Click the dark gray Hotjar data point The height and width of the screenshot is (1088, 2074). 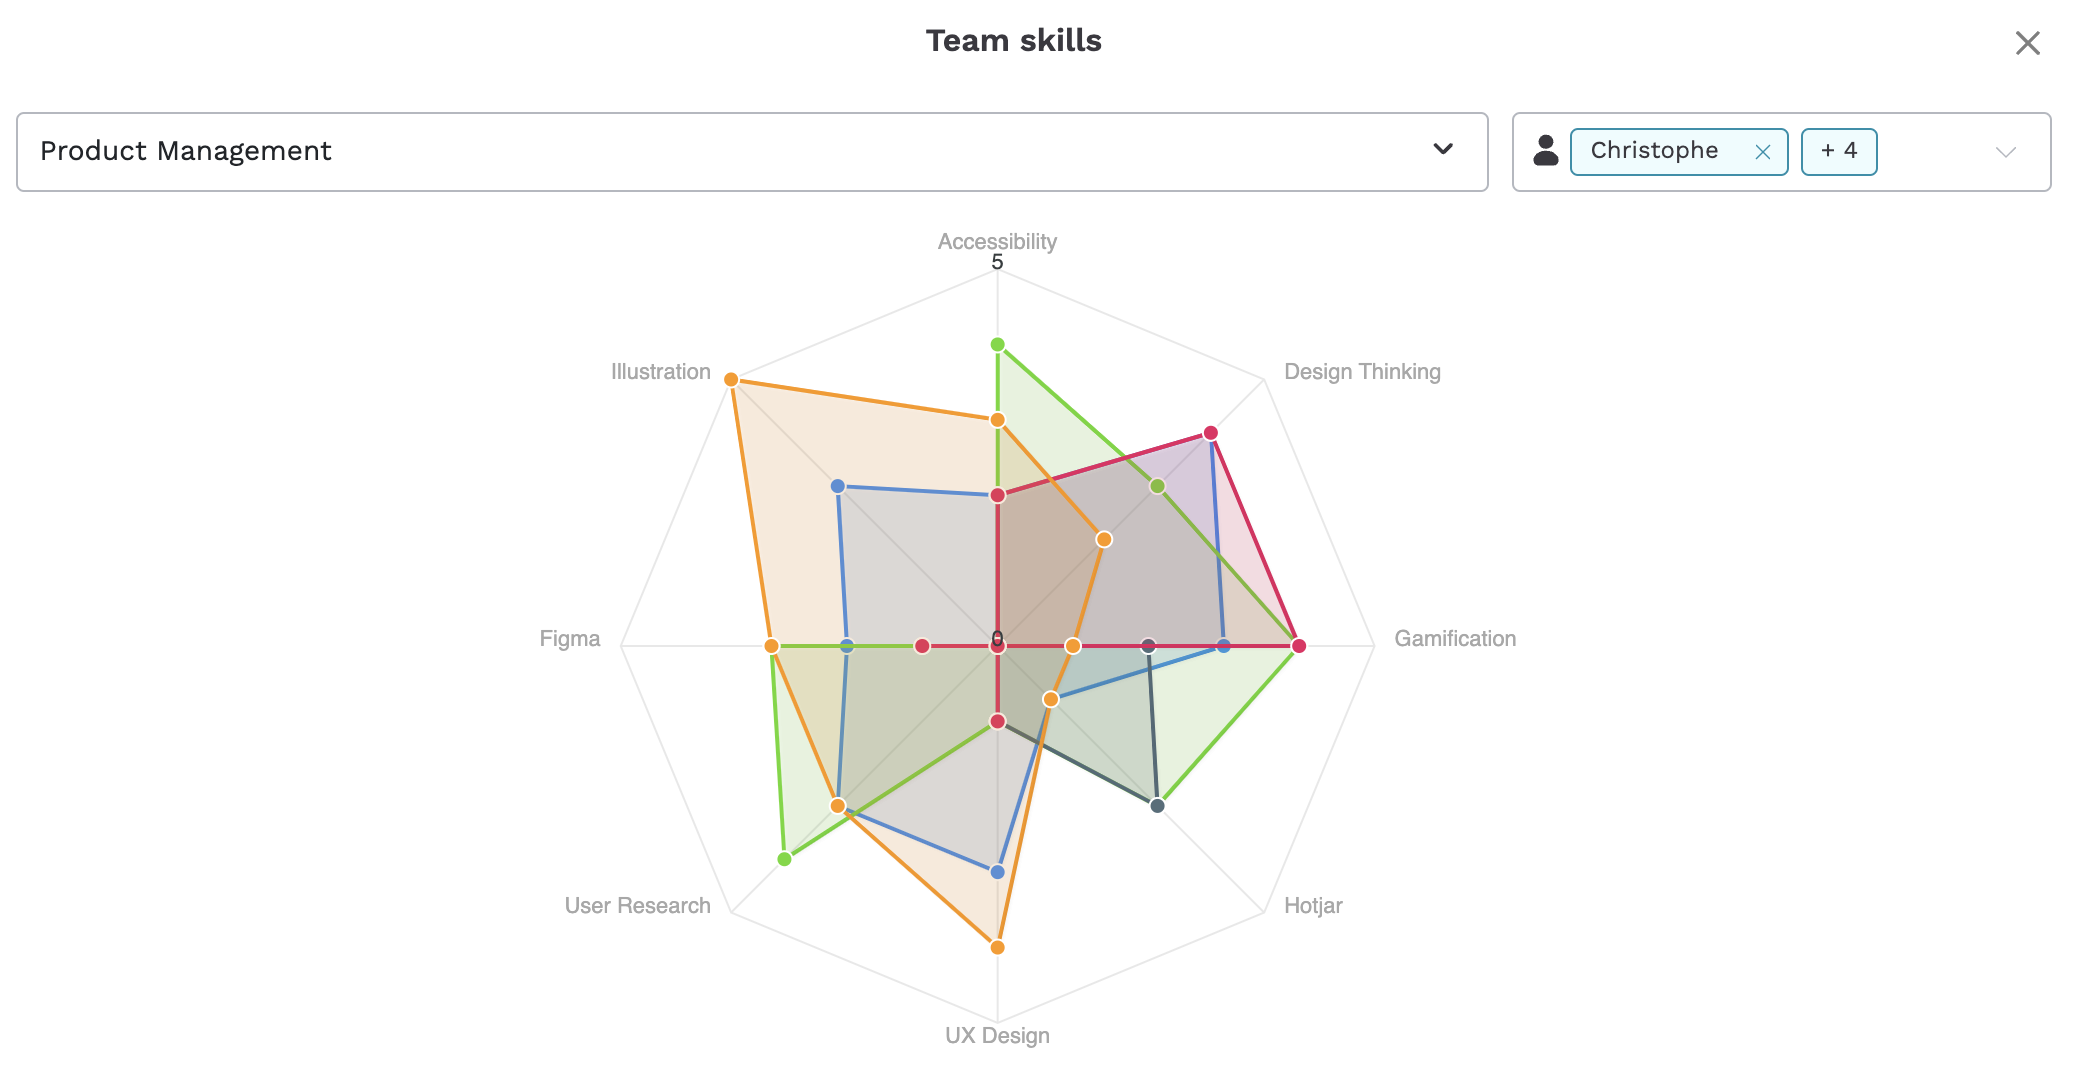(1157, 806)
